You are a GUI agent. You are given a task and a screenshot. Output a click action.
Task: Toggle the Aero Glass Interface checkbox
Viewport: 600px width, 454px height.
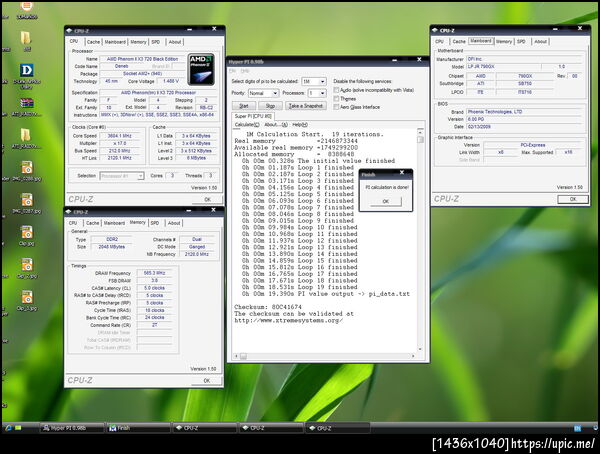pos(336,107)
